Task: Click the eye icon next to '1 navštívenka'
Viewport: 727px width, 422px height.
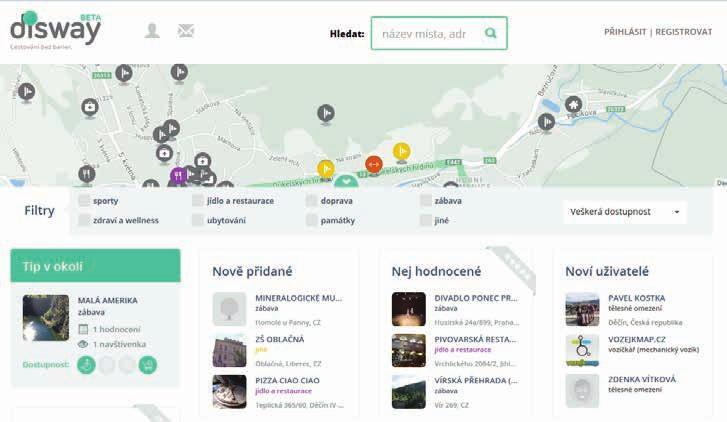Action: coord(83,344)
